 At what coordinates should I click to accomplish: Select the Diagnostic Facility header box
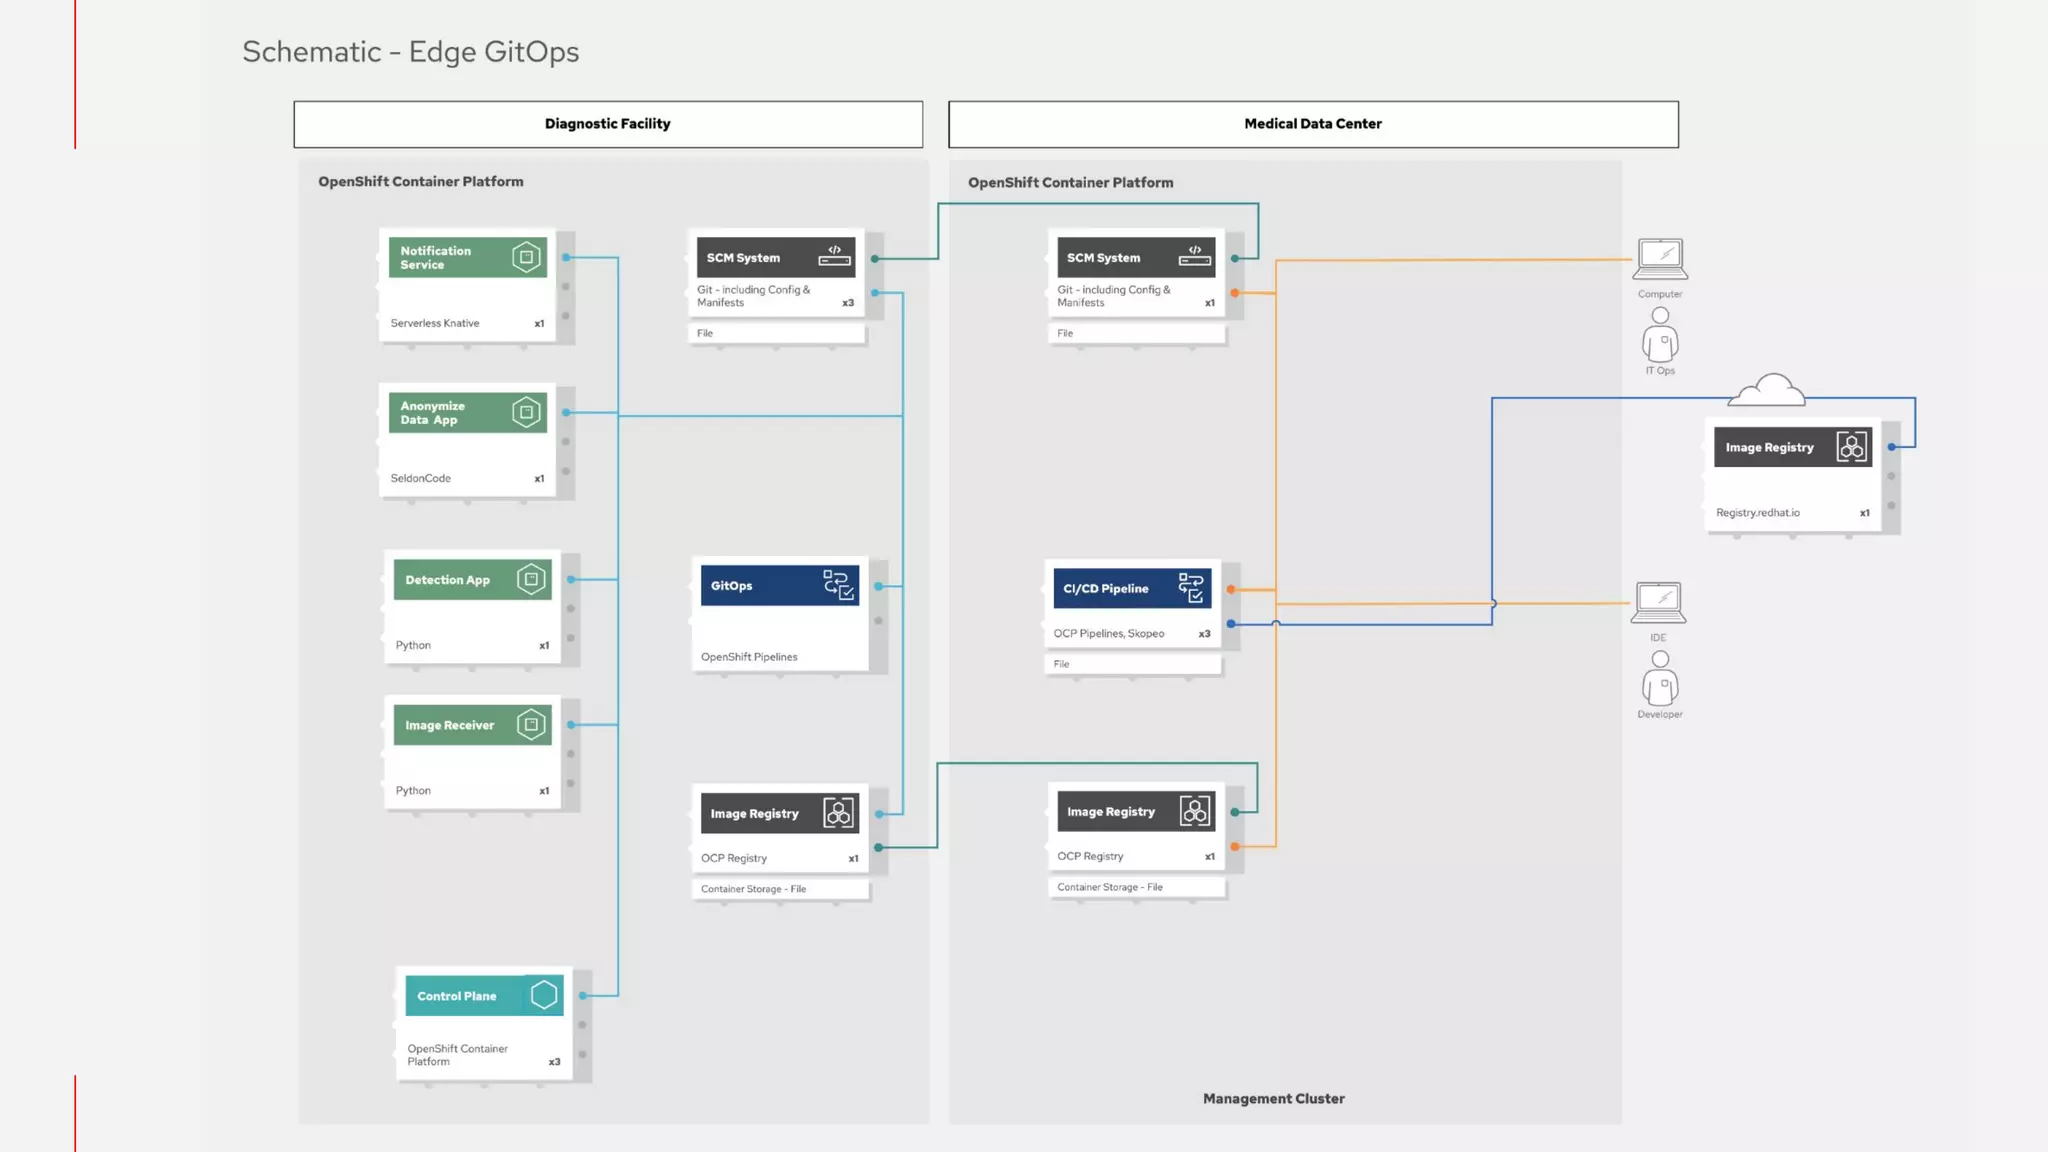point(608,124)
